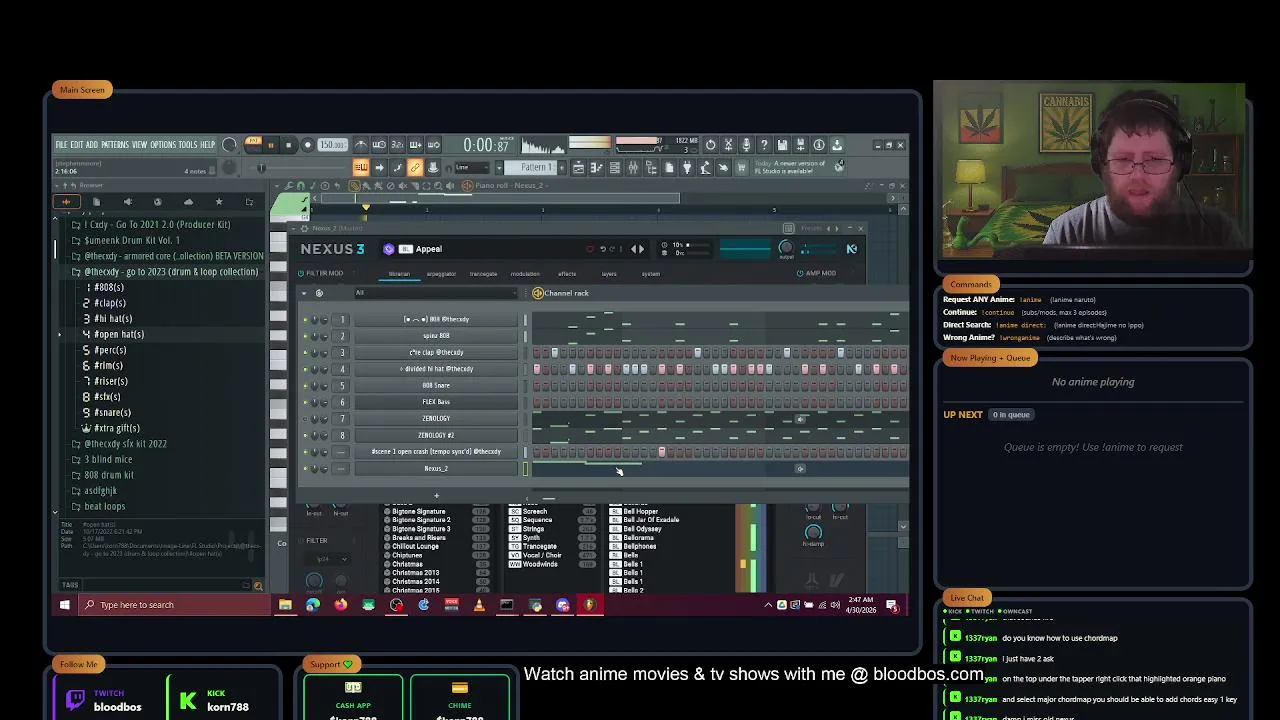Click Nexus output knob
The image size is (1280, 720).
pyautogui.click(x=786, y=248)
